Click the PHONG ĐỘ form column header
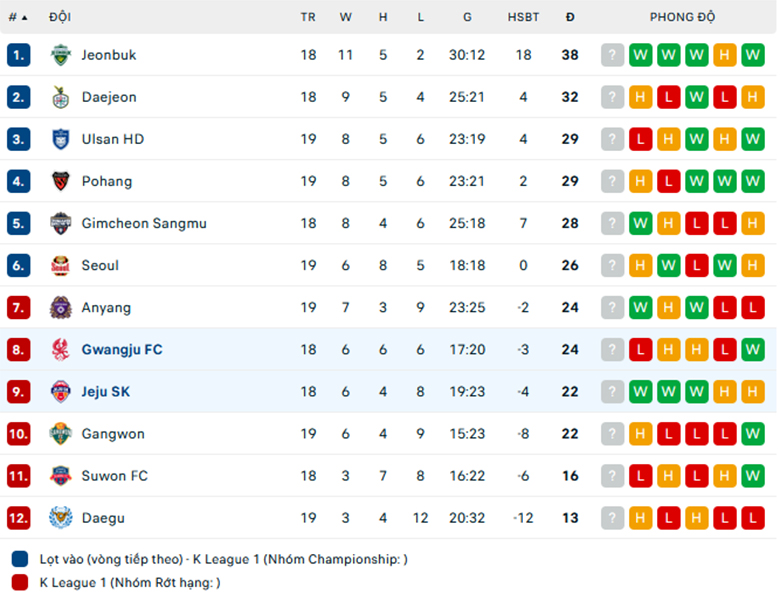Image resolution: width=780 pixels, height=601 pixels. click(x=682, y=17)
